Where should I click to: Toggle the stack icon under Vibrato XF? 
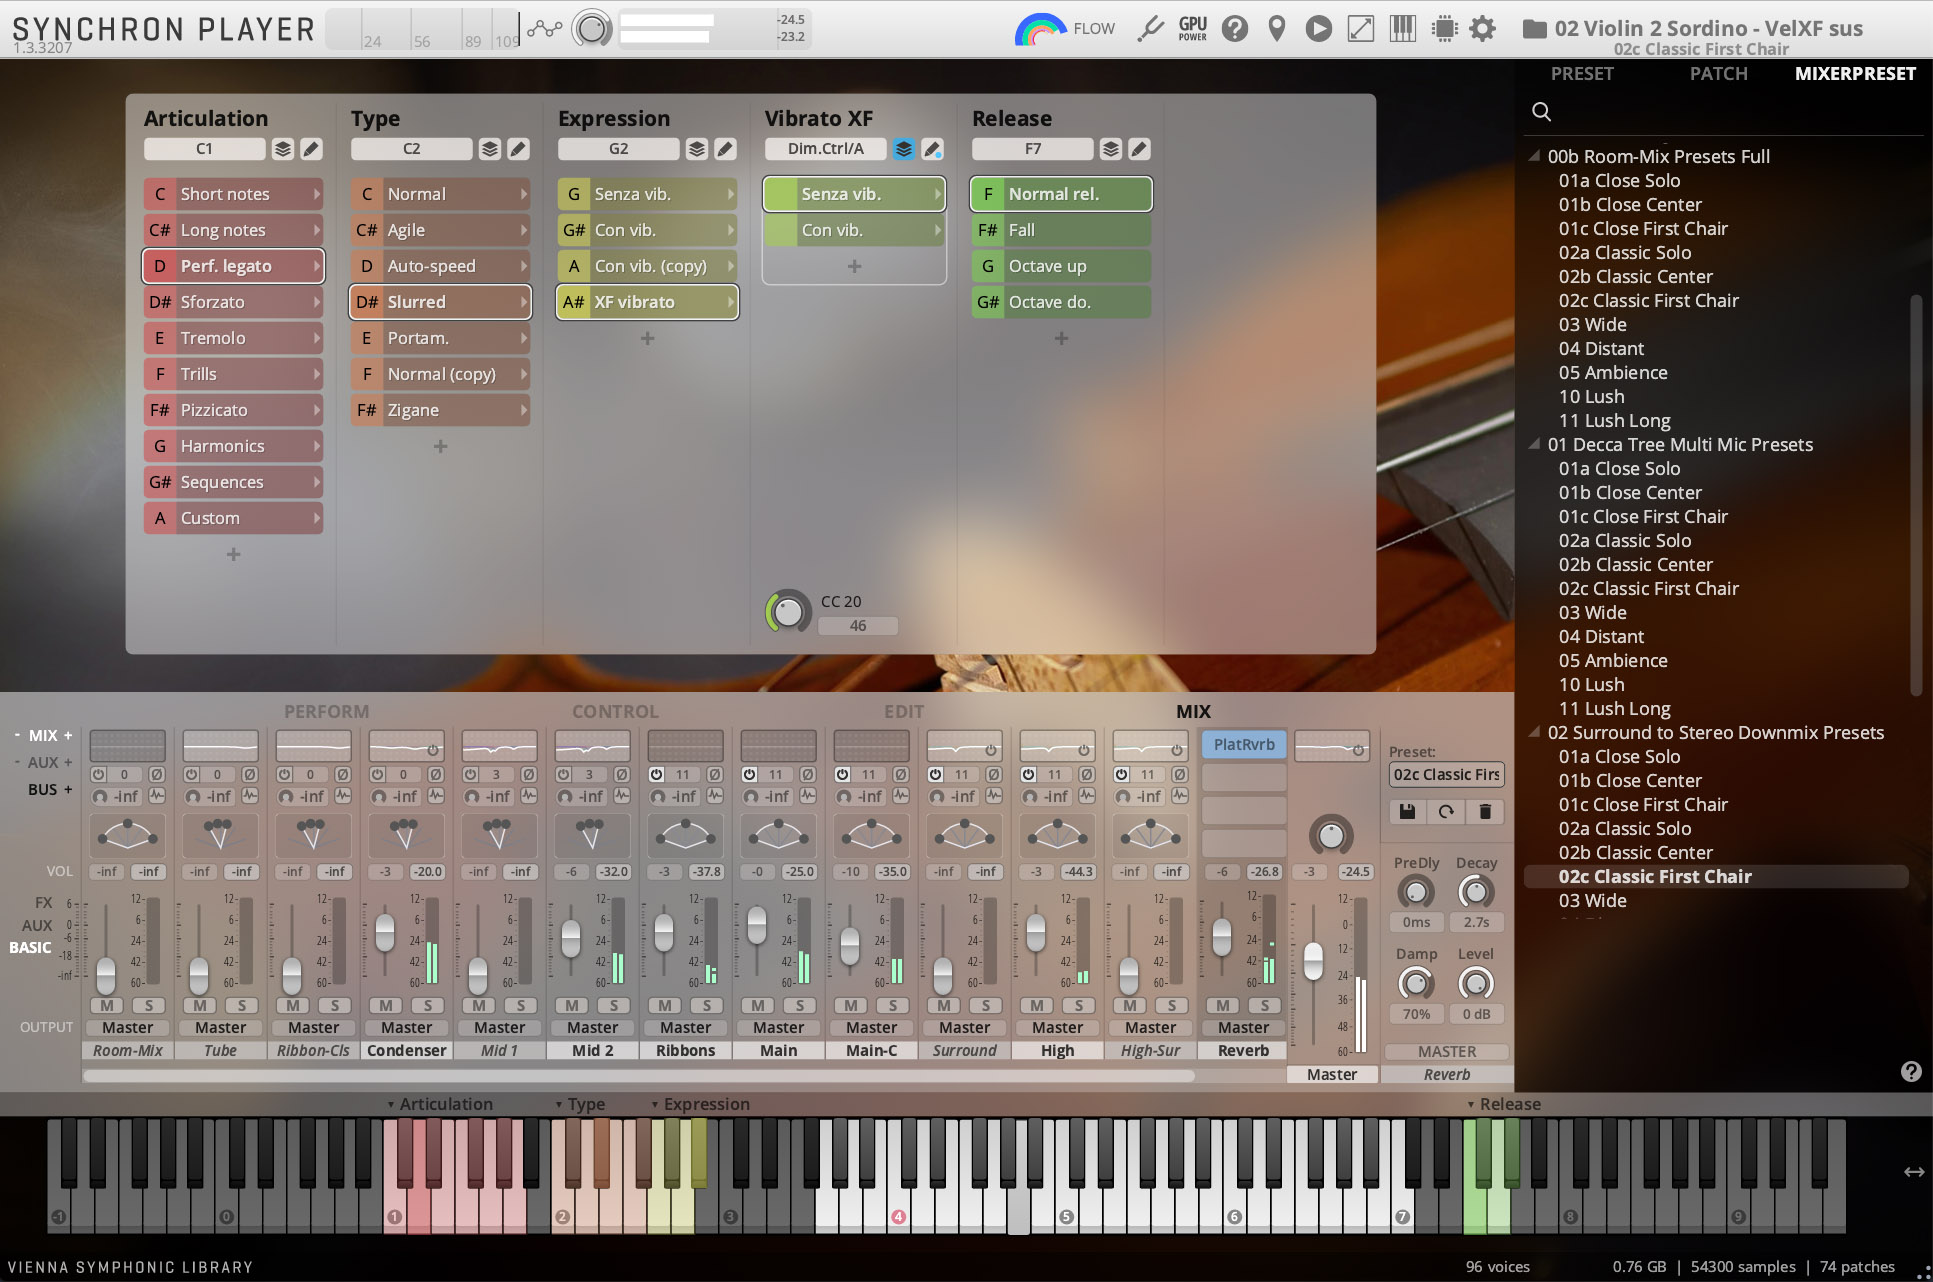click(904, 149)
